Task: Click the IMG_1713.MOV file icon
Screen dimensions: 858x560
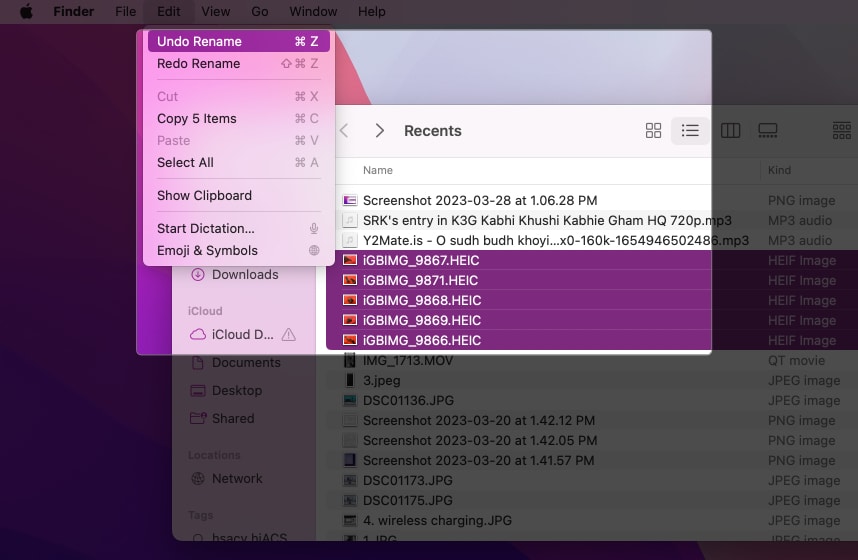Action: [x=350, y=360]
